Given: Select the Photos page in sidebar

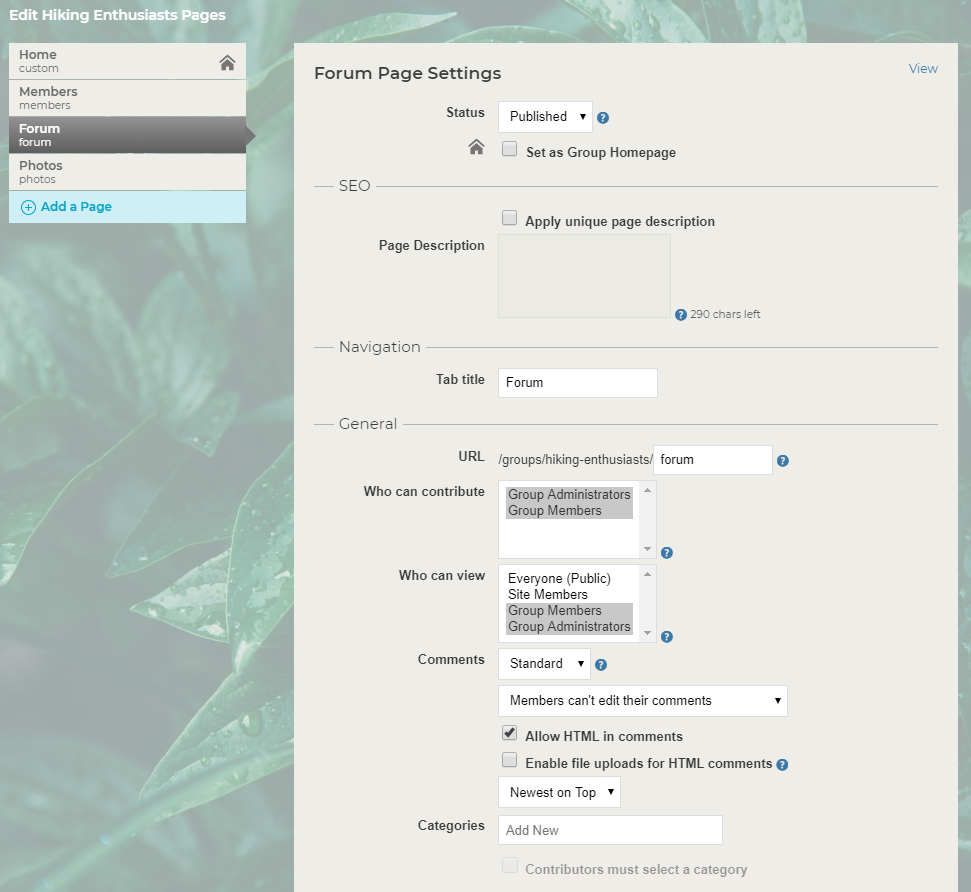Looking at the screenshot, I should point(128,172).
